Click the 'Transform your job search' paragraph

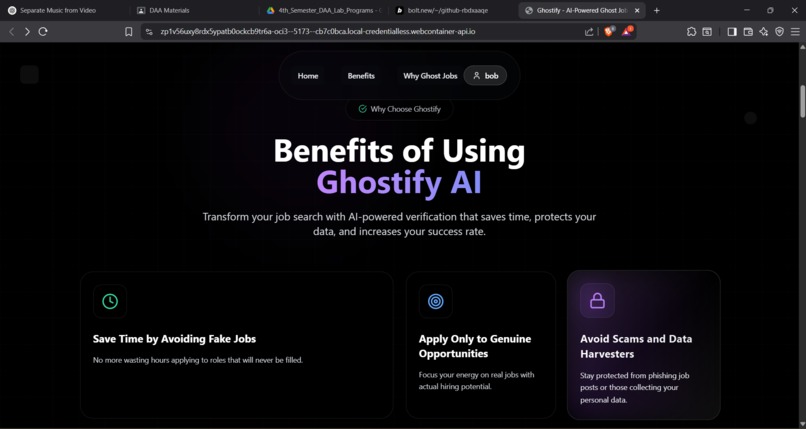click(x=399, y=224)
